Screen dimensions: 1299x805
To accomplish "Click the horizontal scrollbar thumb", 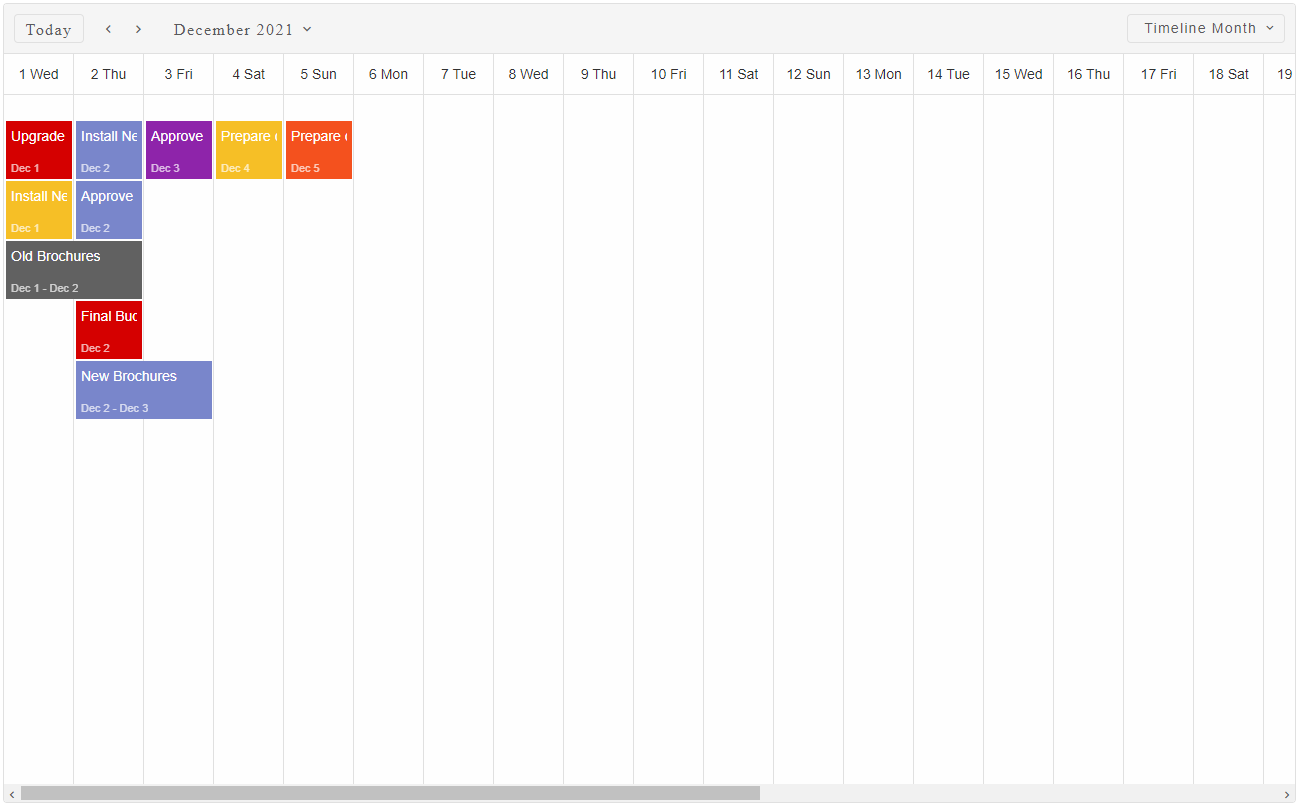I will [390, 794].
